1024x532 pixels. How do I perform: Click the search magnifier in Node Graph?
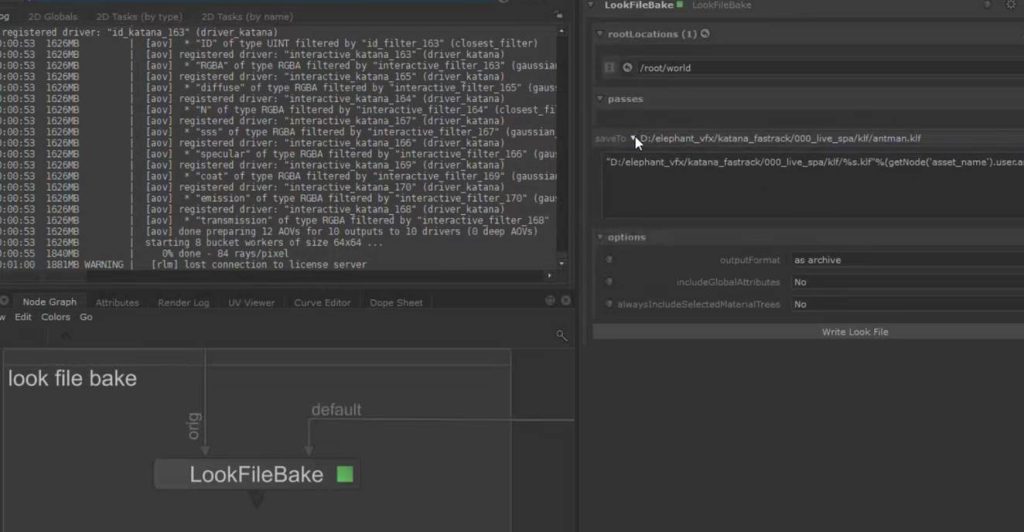(562, 336)
